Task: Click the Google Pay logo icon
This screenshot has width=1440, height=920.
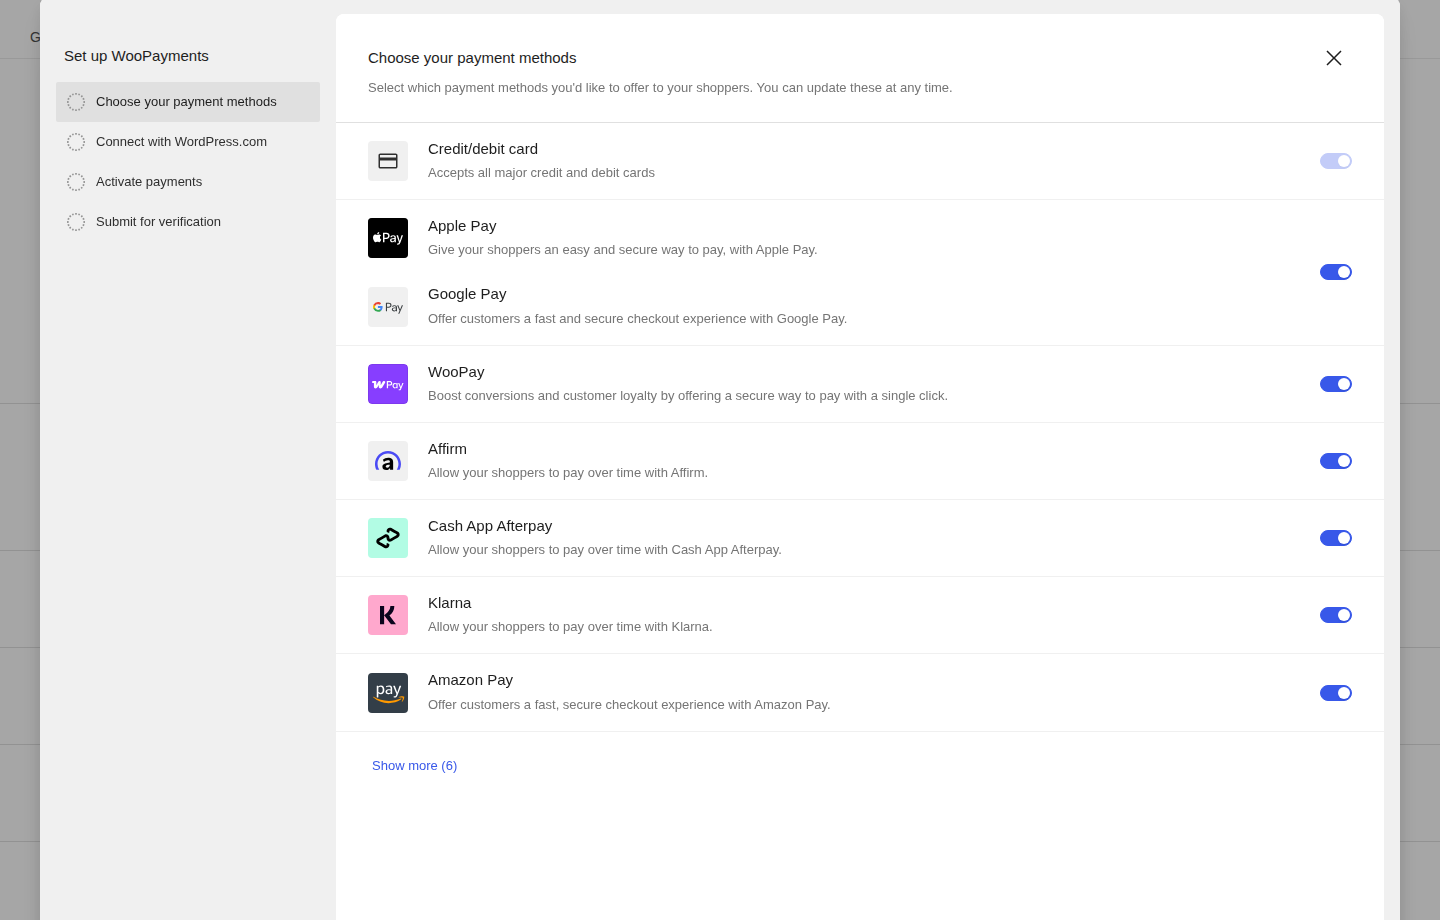Action: pos(388,307)
